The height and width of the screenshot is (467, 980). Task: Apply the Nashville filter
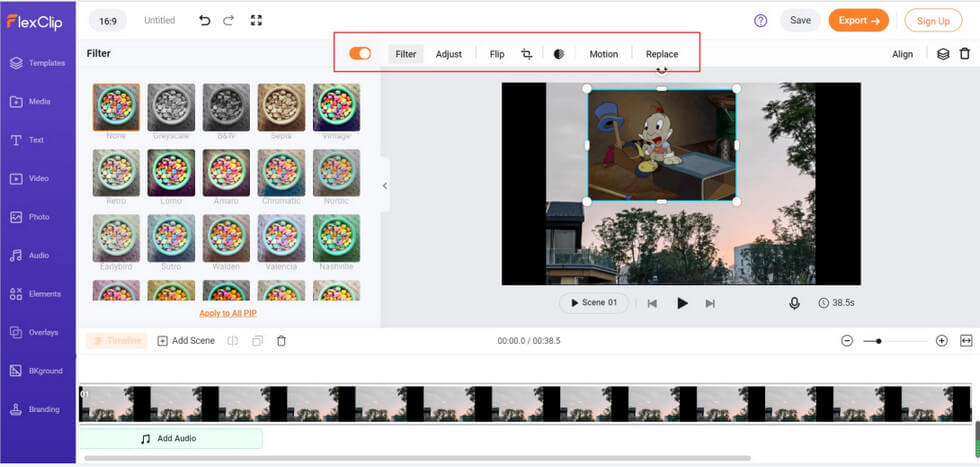(x=336, y=238)
